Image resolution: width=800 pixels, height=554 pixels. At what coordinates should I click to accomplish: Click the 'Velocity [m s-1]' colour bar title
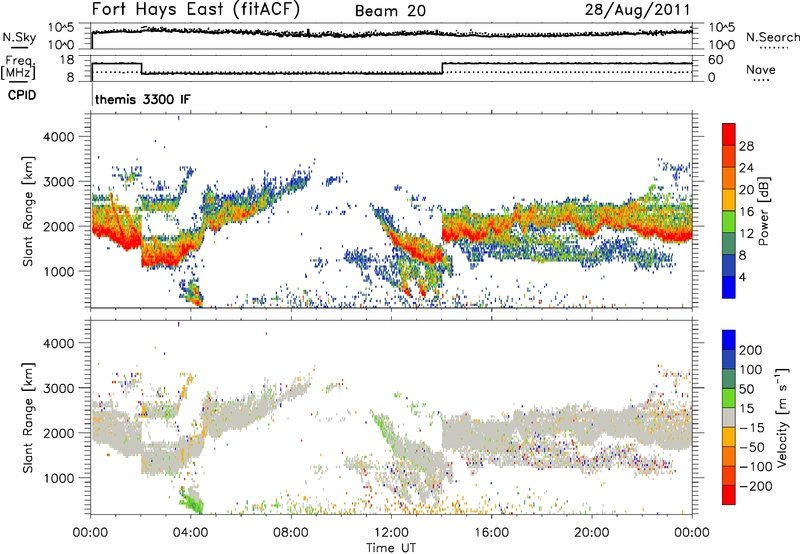click(782, 417)
